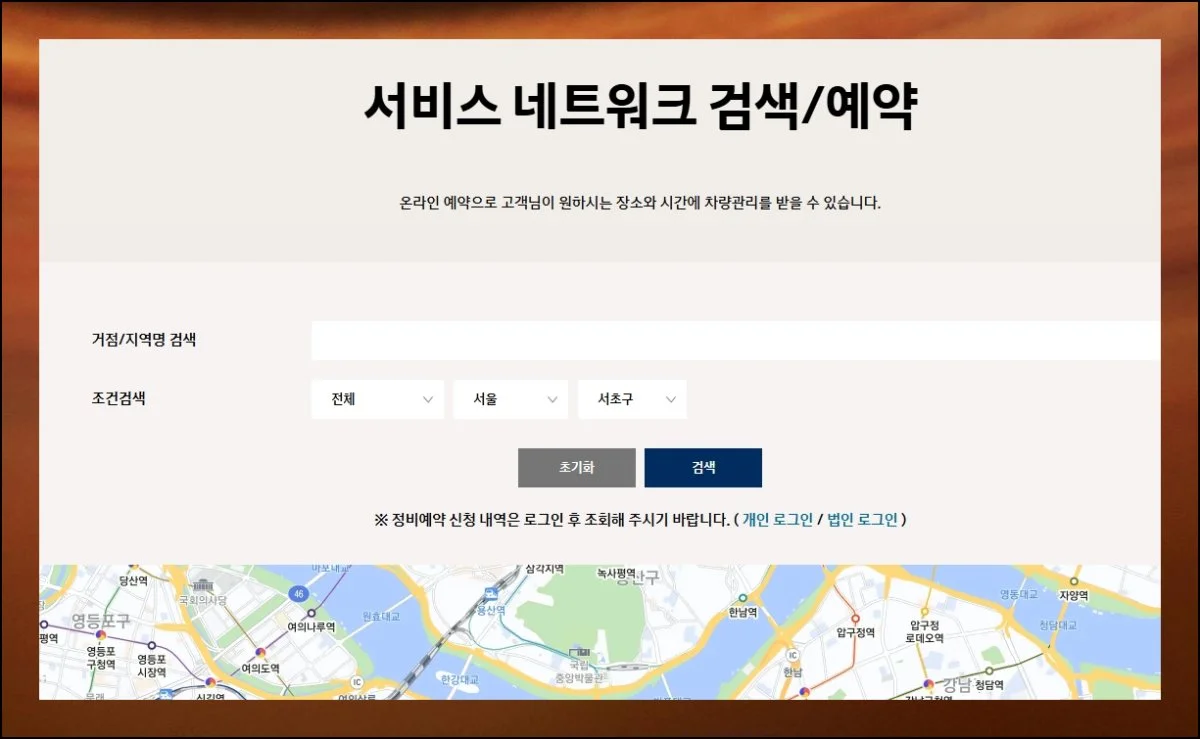Screen dimensions: 1200x739
Task: Expand the 서울 city dropdown
Action: pyautogui.click(x=510, y=399)
